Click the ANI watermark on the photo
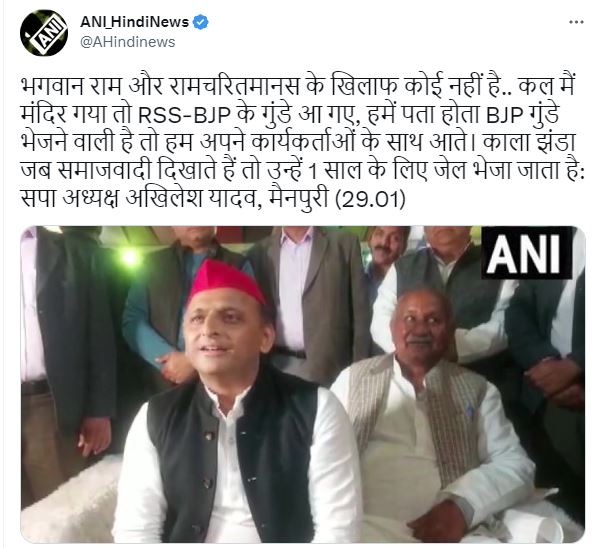Viewport: 596px width, 548px height. point(526,253)
